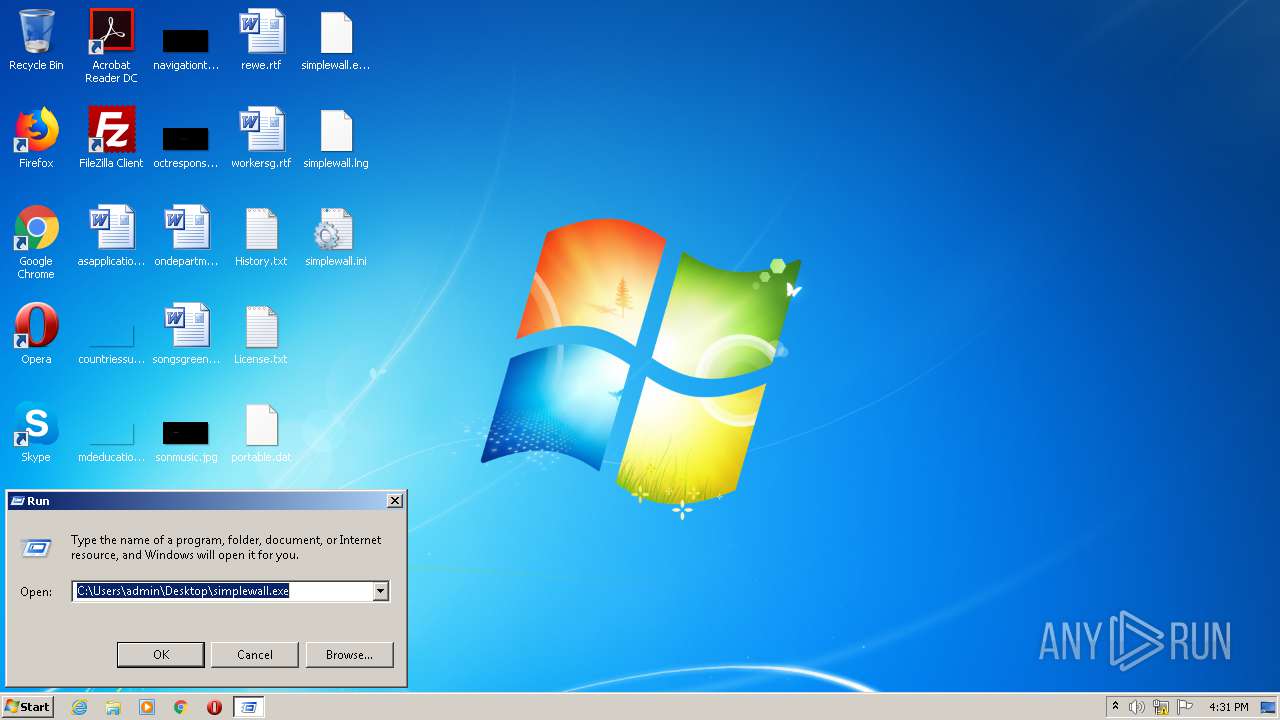
Task: Select portable.dat file icon
Action: click(261, 432)
